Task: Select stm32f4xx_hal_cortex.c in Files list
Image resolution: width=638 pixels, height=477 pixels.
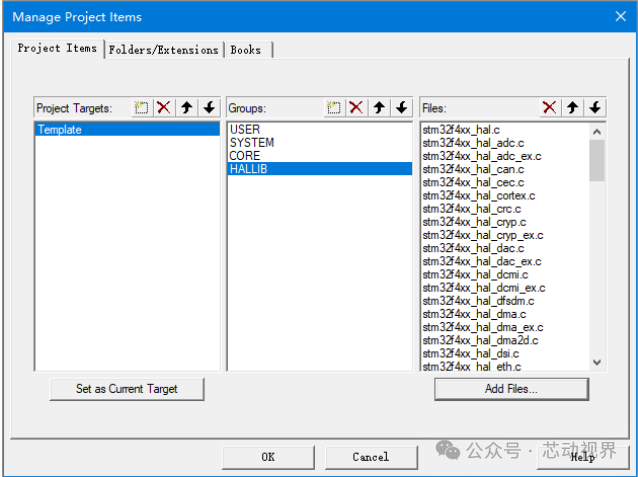Action: tap(478, 196)
